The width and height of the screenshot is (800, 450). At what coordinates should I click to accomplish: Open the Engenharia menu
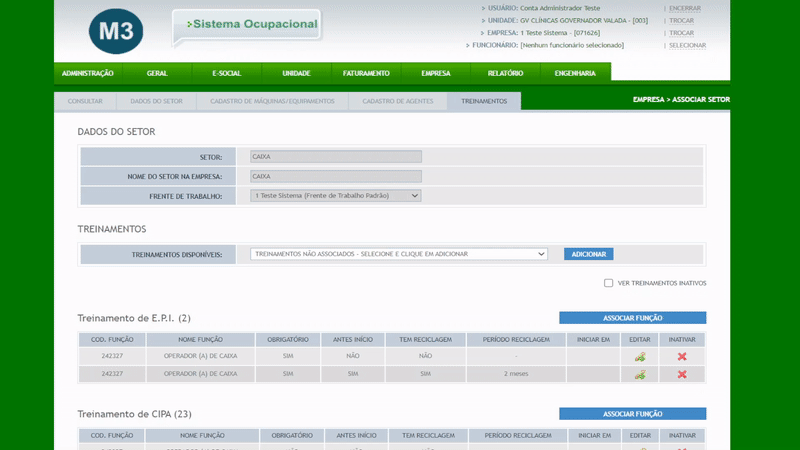tap(575, 73)
